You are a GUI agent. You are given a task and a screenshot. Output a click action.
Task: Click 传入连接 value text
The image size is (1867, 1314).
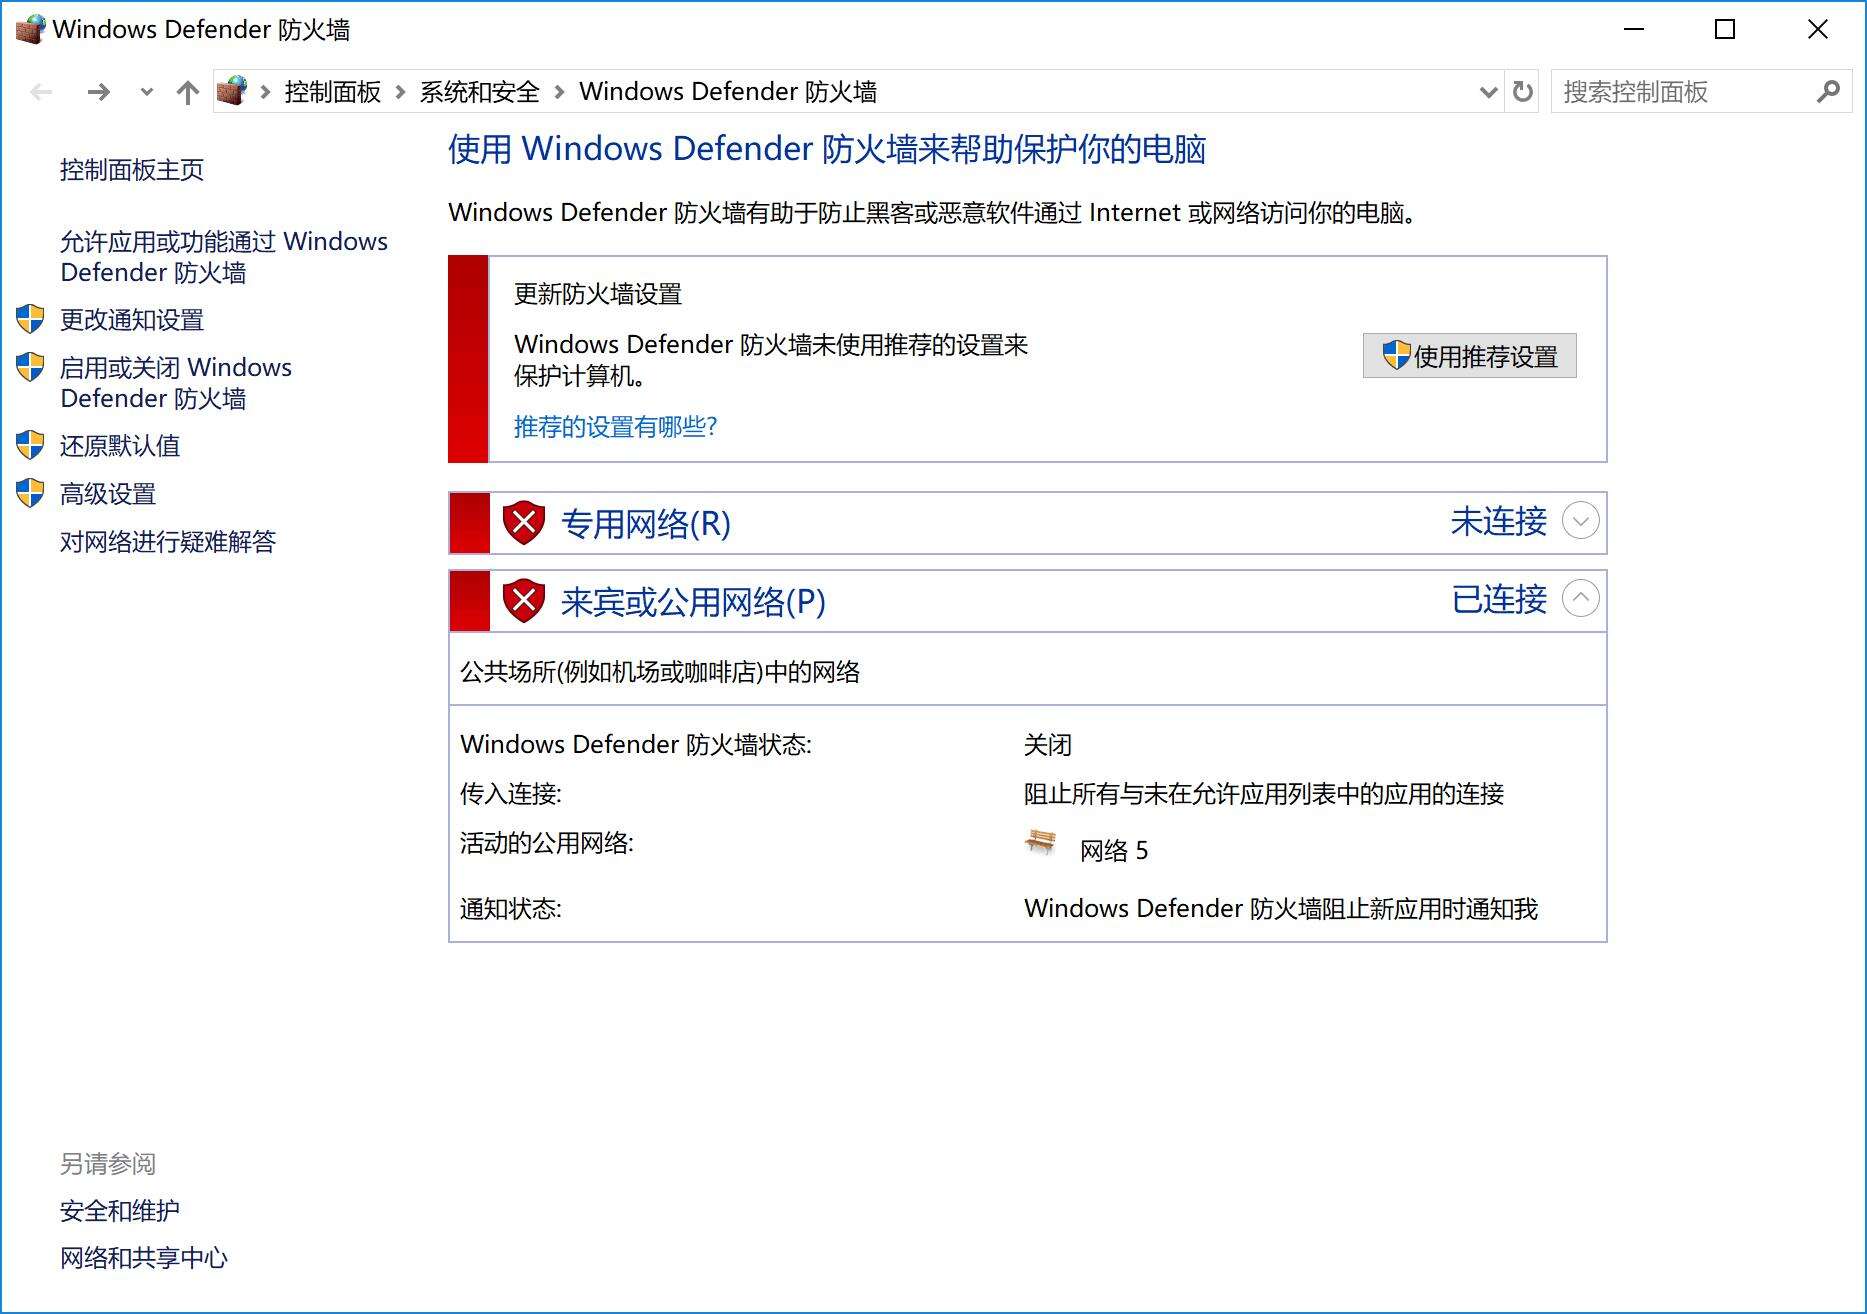coord(1264,794)
